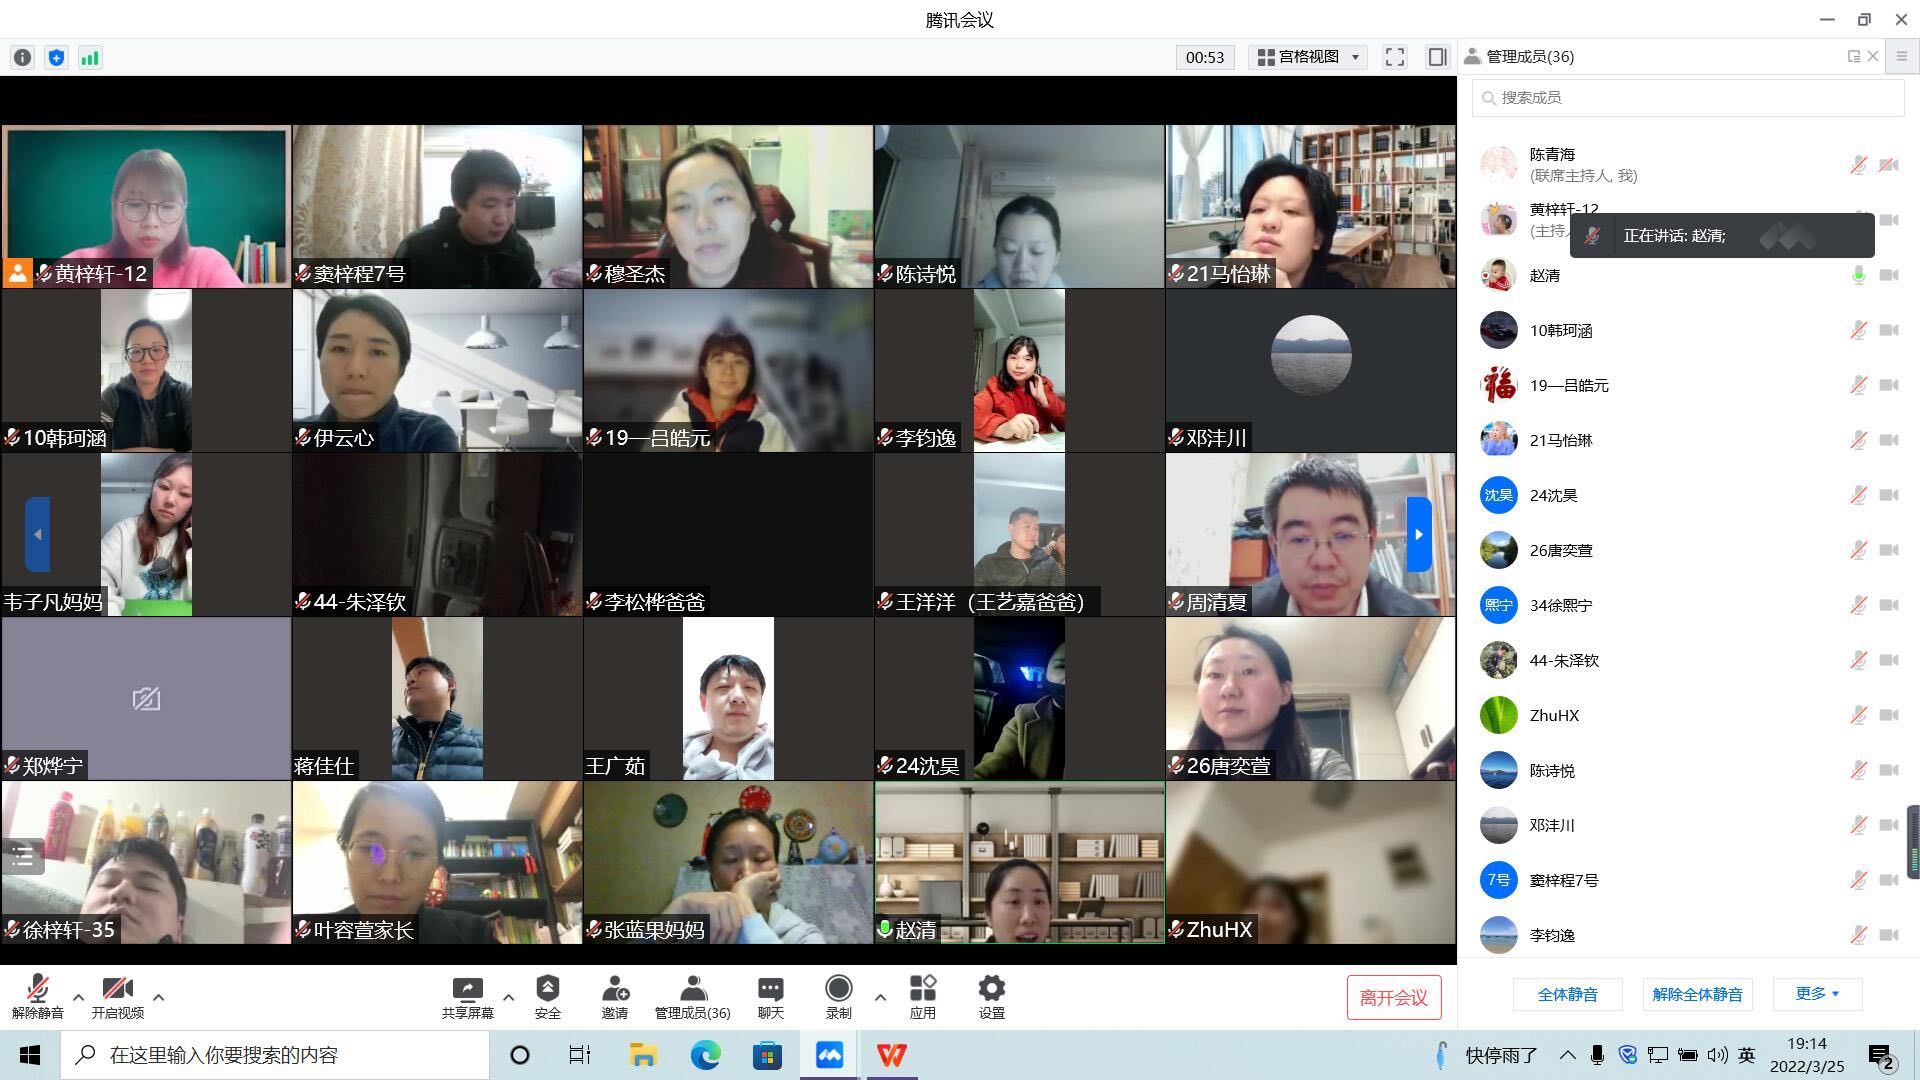Expand video options arrow next to camera
Image resolution: width=1920 pixels, height=1080 pixels.
[158, 997]
